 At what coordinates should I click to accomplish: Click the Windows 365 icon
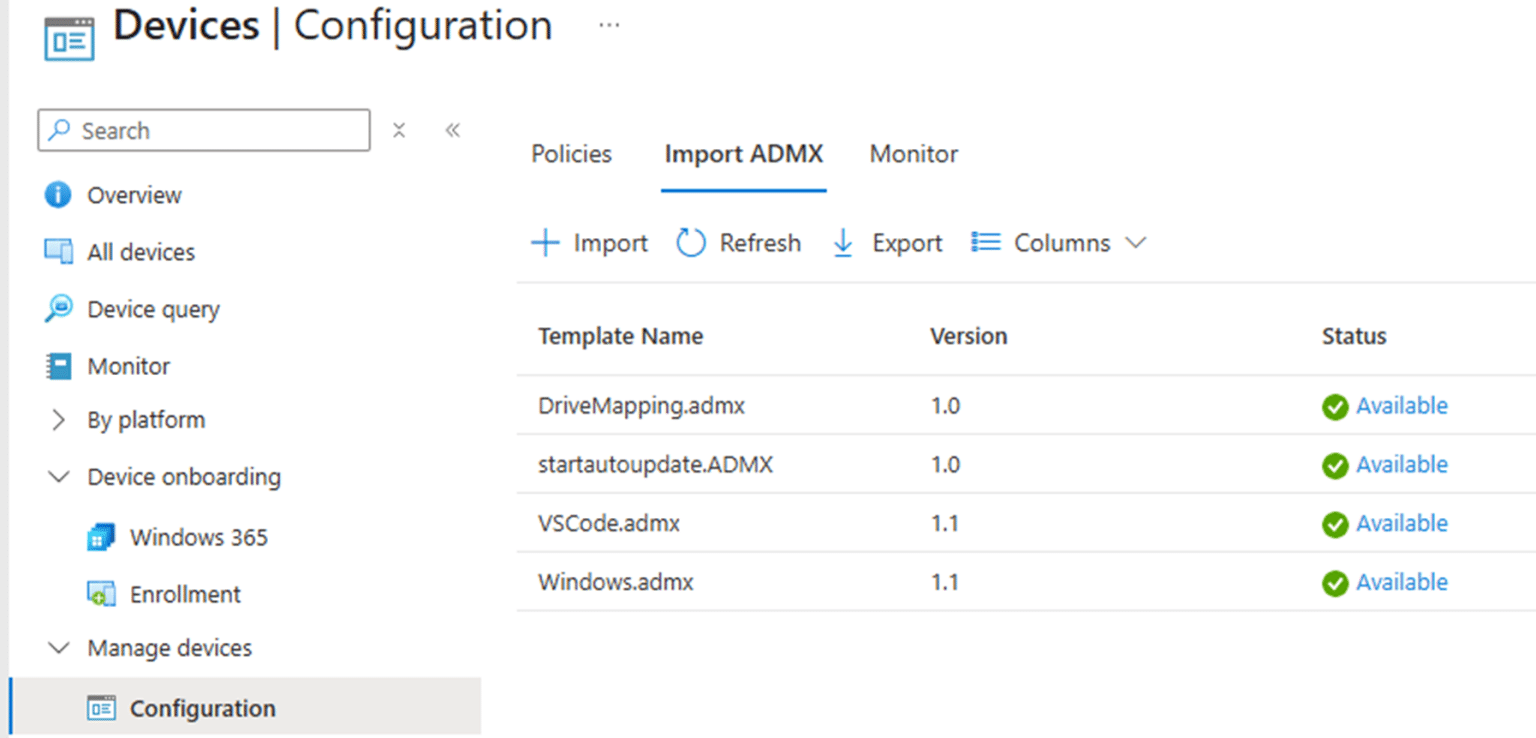point(101,537)
